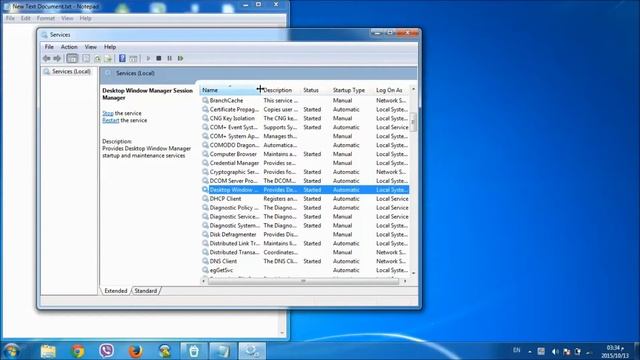The width and height of the screenshot is (640, 360).
Task: Show hidden tray icons arrow
Action: click(x=530, y=351)
